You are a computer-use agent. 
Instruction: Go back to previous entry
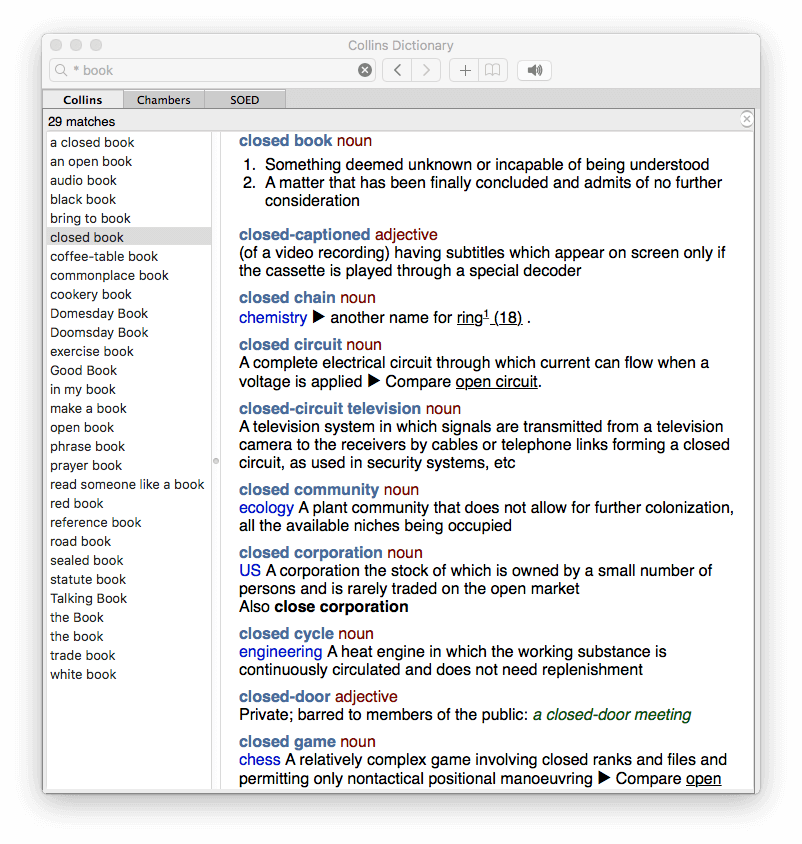pos(397,70)
